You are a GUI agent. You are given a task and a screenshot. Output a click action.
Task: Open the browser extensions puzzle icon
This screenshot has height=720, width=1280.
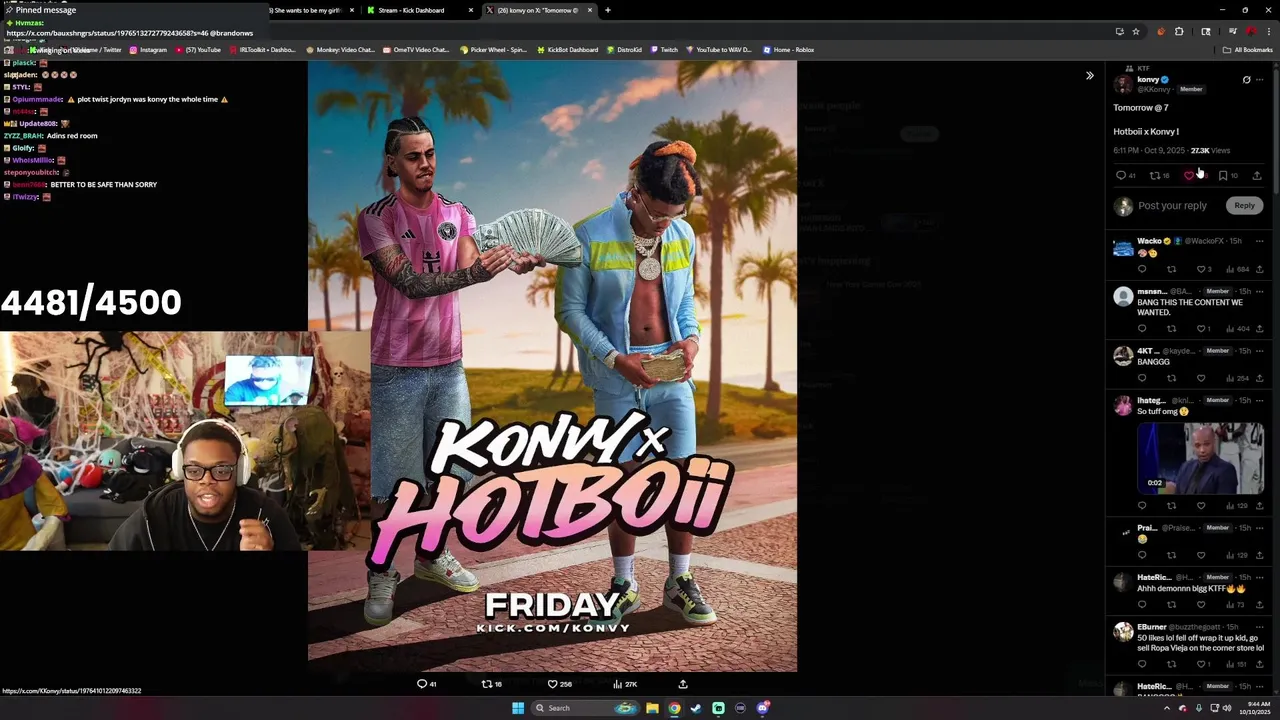[x=1179, y=32]
